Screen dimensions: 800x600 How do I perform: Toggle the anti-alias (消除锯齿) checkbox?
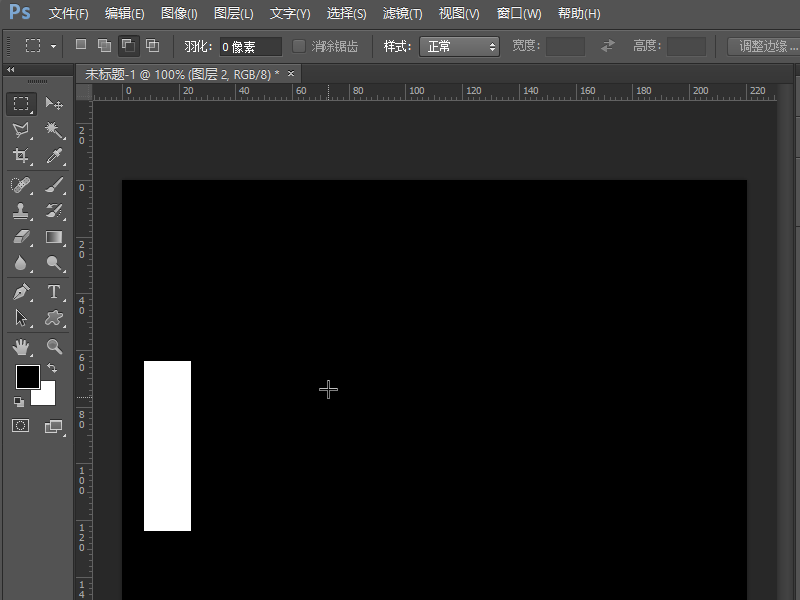(x=299, y=46)
